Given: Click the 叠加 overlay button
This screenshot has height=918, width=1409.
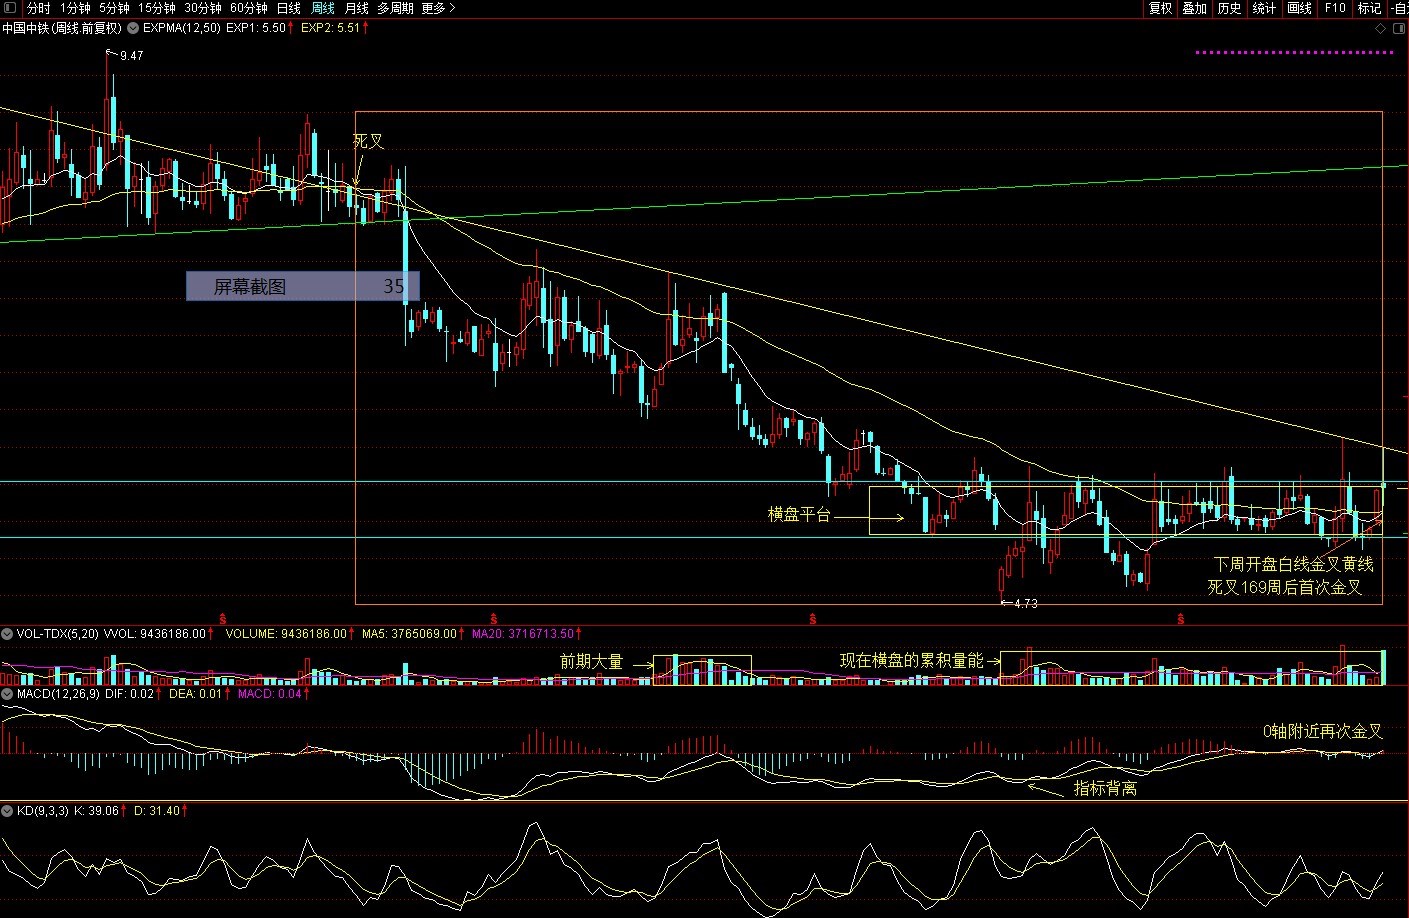Looking at the screenshot, I should 1194,8.
